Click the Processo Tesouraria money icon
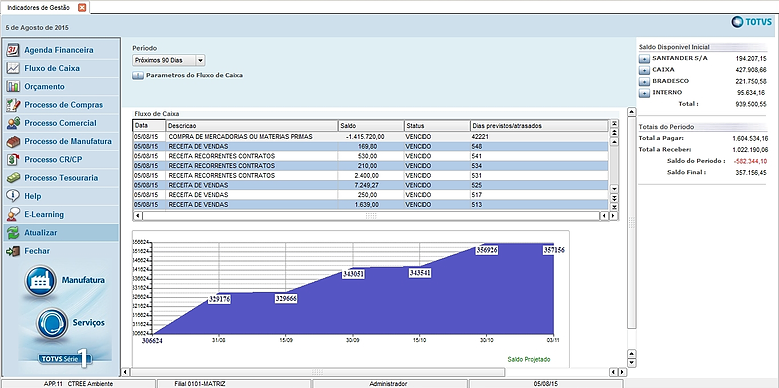The image size is (779, 388). click(x=13, y=178)
